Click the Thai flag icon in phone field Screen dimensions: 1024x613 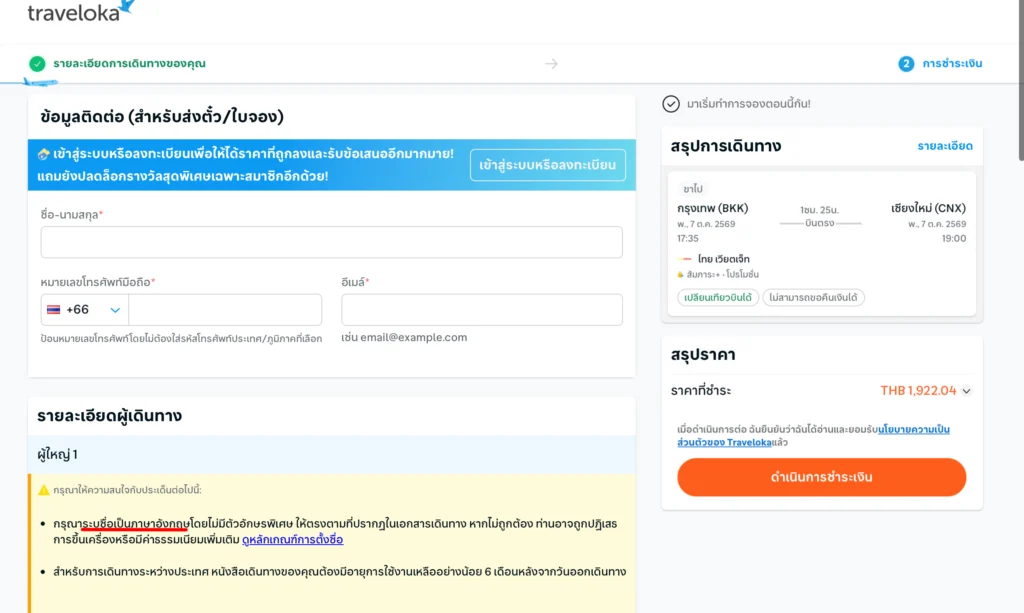click(54, 309)
